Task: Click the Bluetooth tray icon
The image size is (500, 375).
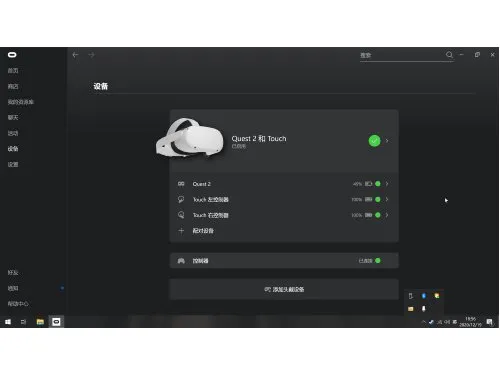Action: (x=424, y=296)
